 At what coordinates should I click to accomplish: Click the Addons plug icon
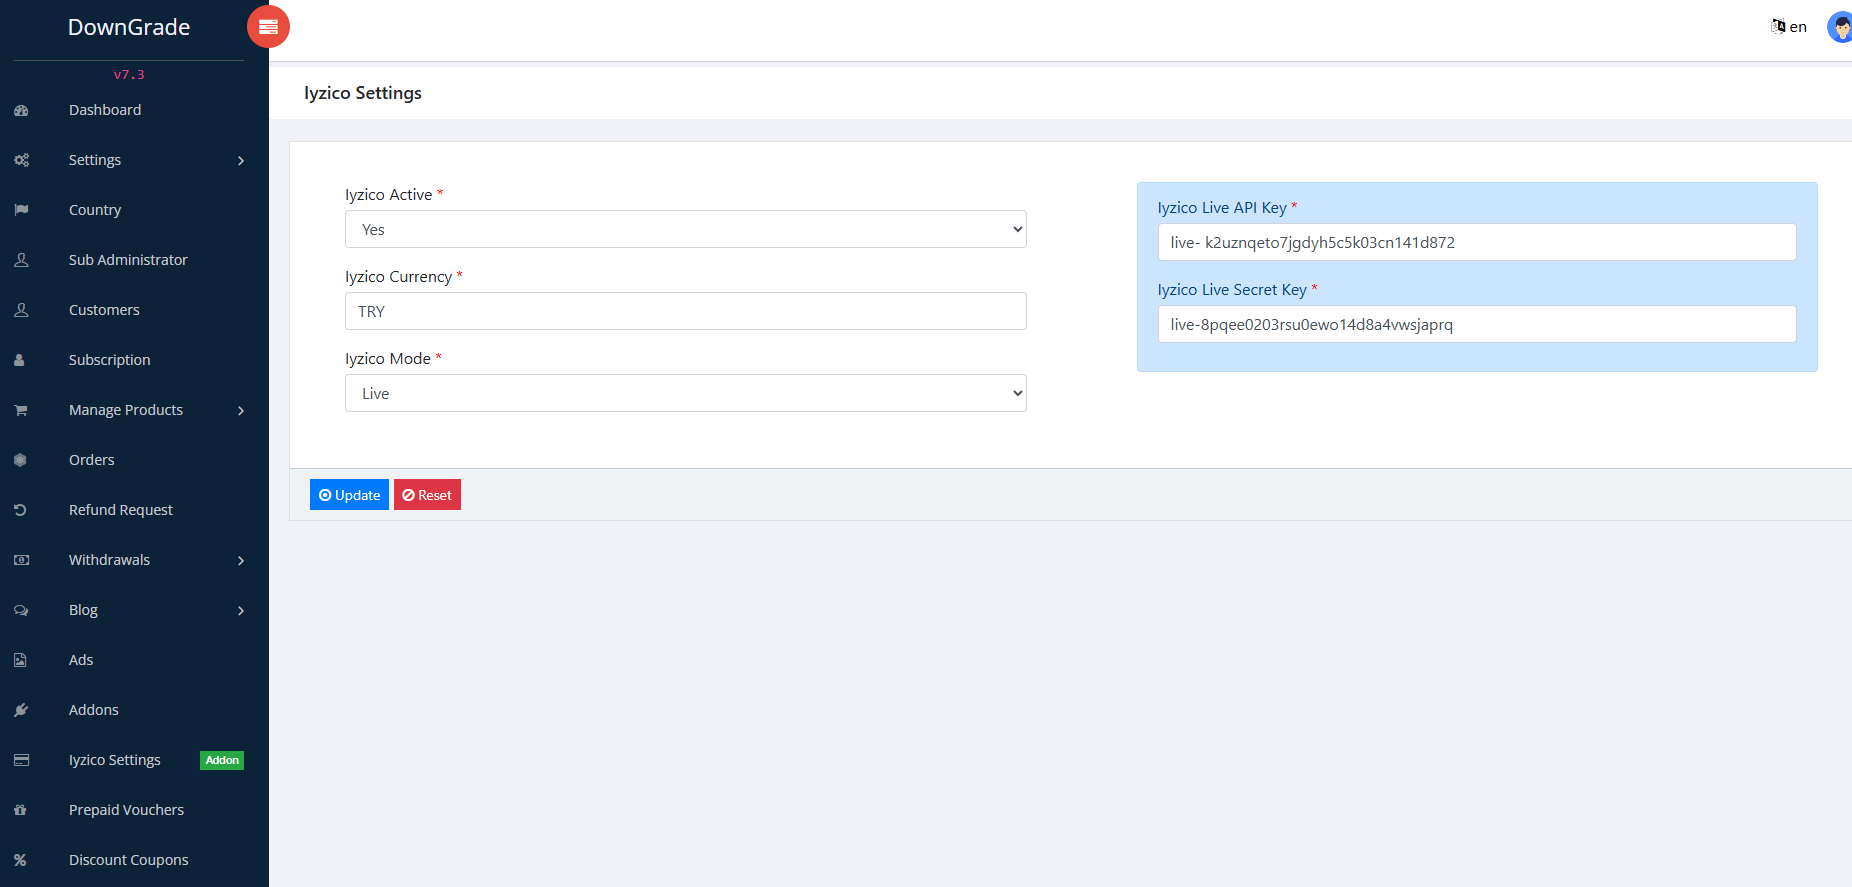coord(21,710)
